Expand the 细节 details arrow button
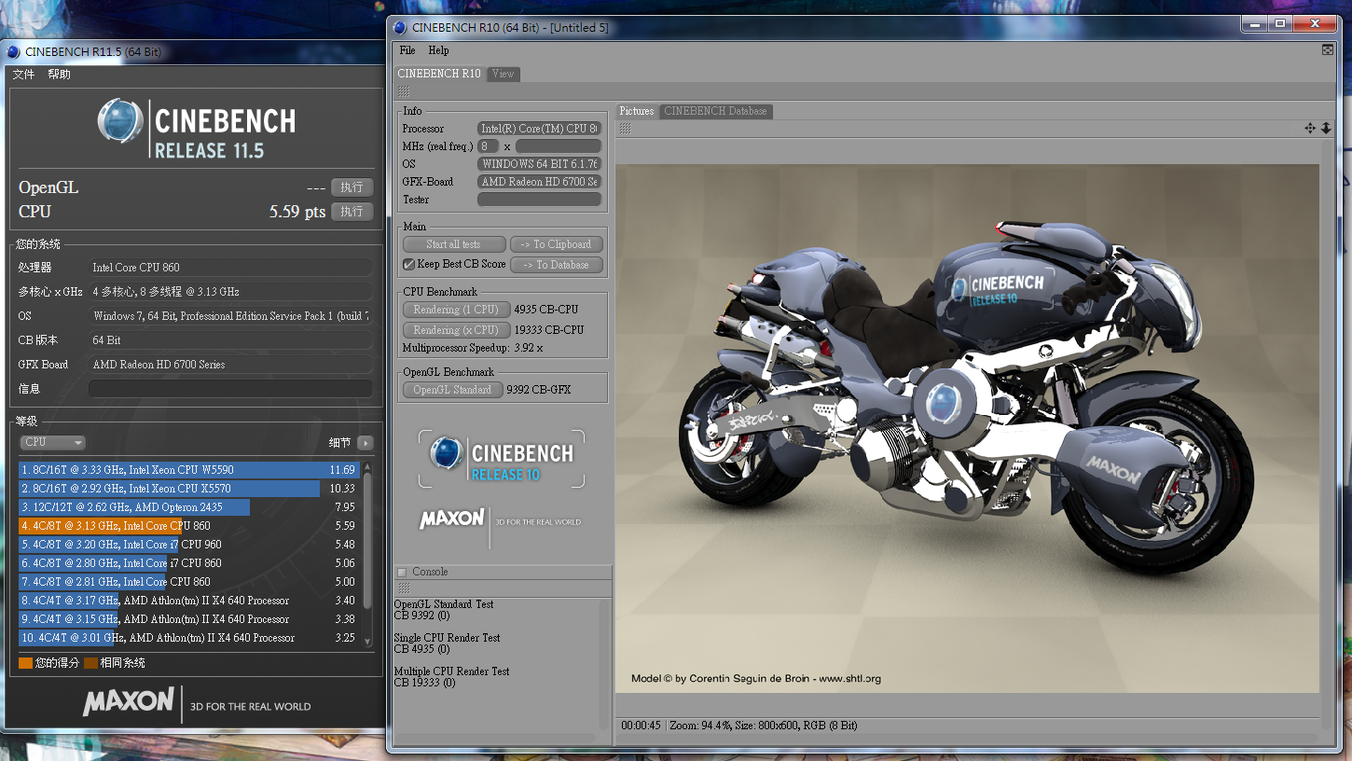Viewport: 1352px width, 761px height. pyautogui.click(x=365, y=442)
